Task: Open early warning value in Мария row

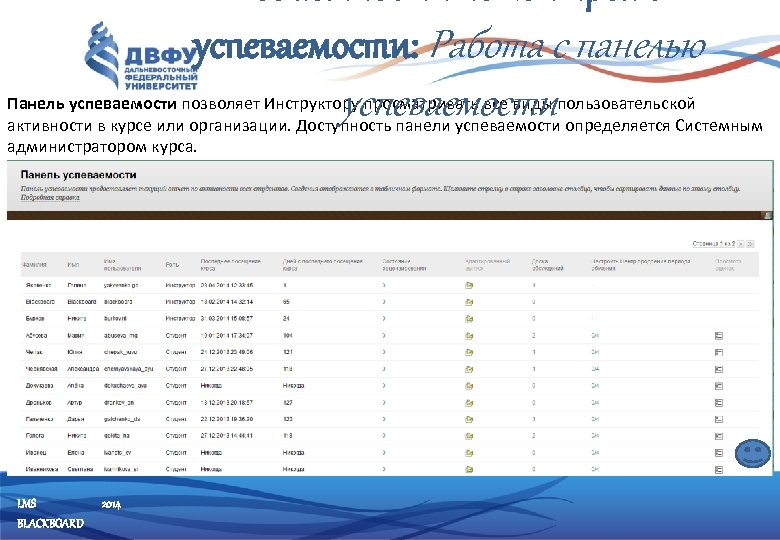Action: coord(595,336)
